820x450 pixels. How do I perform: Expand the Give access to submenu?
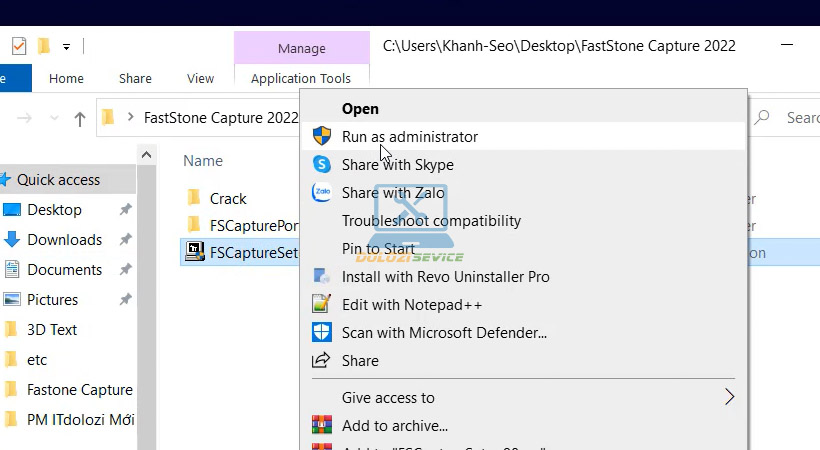tap(729, 397)
